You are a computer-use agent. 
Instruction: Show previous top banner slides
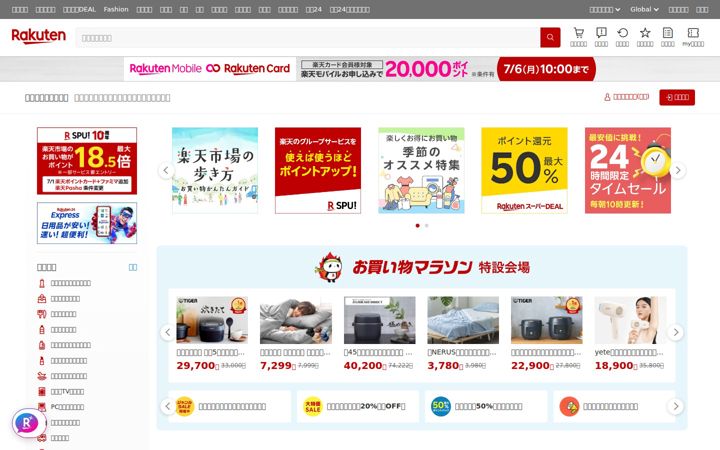click(x=166, y=170)
